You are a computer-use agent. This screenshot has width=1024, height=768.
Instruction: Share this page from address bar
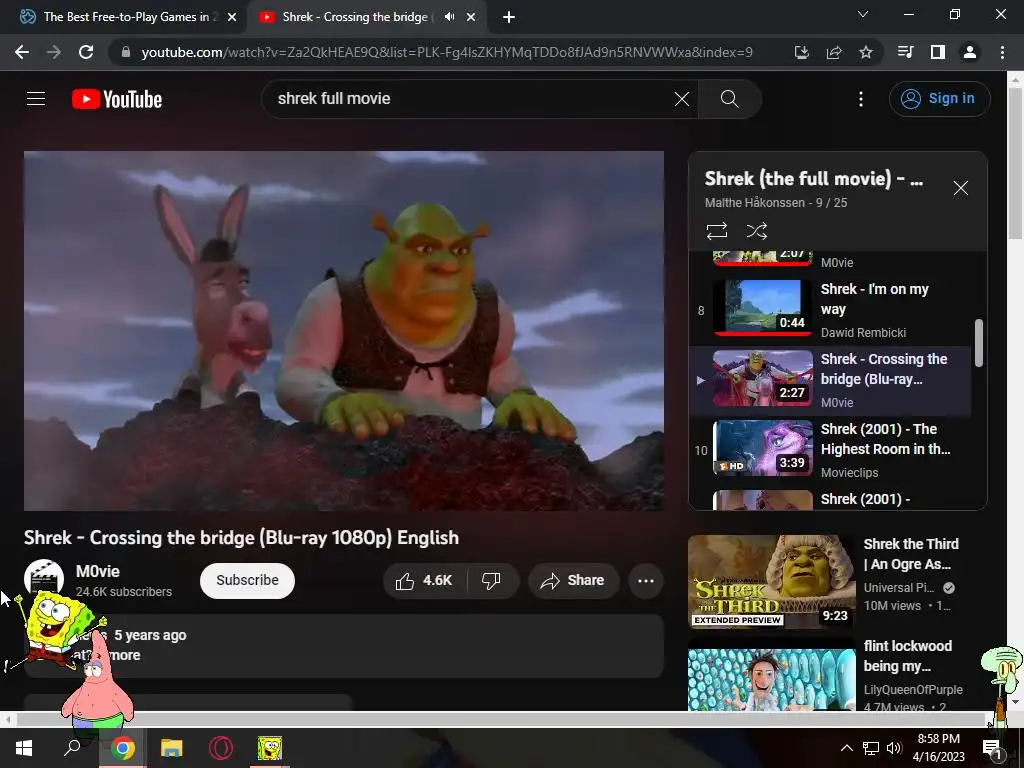click(x=834, y=52)
